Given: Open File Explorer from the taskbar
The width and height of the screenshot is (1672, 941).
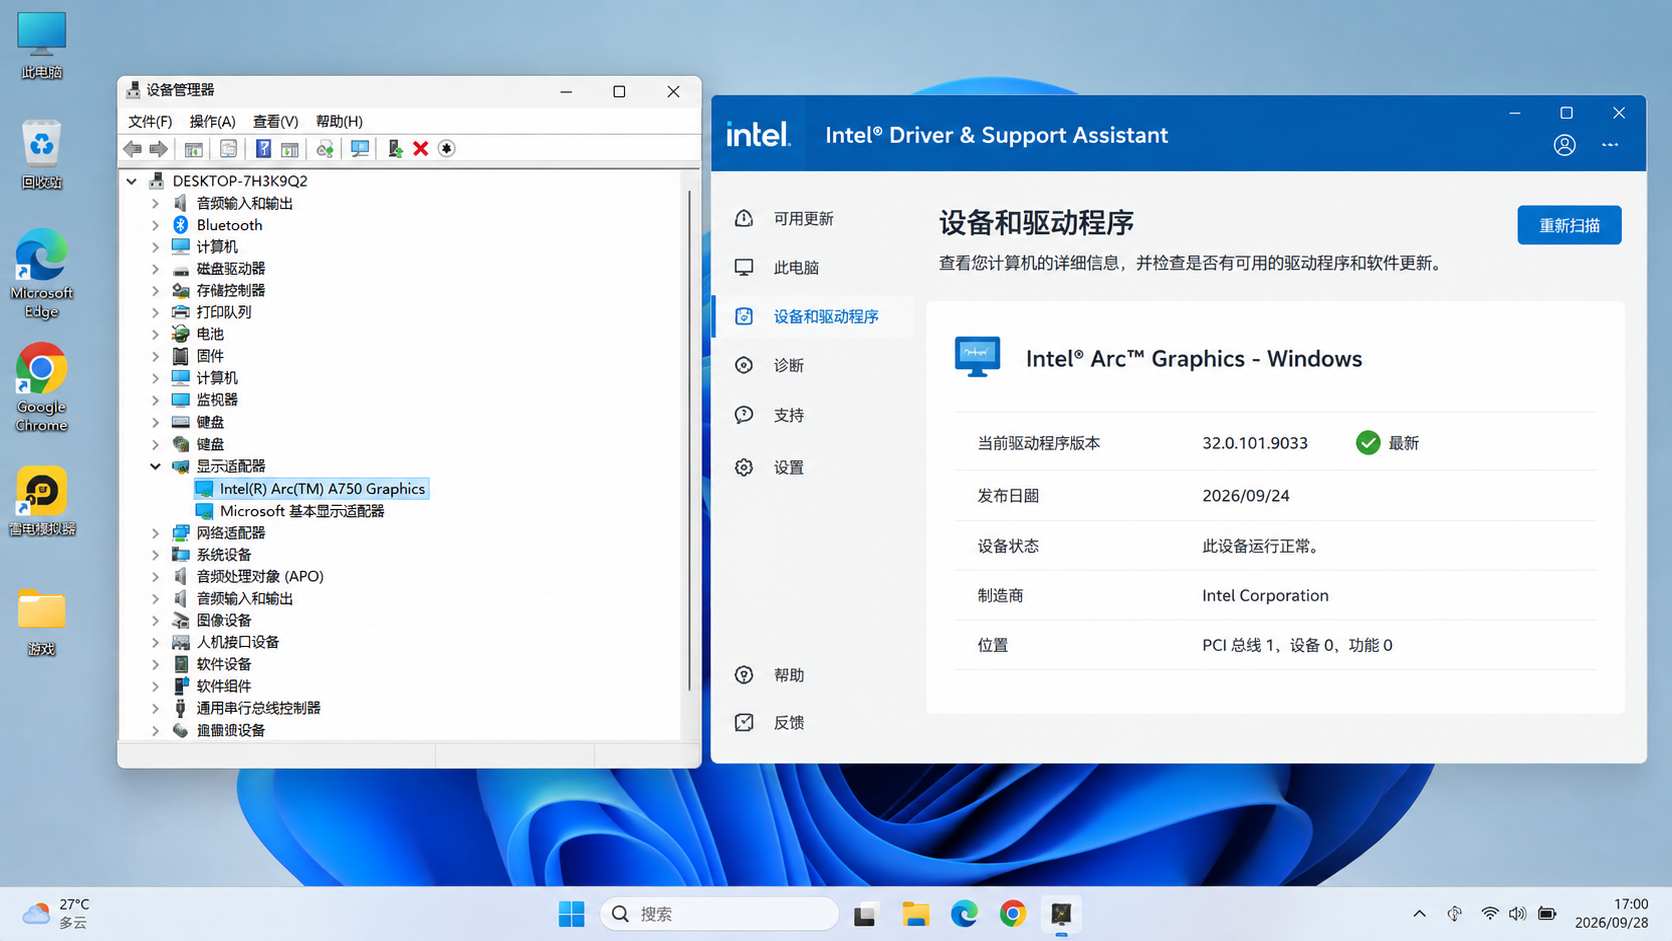Looking at the screenshot, I should 915,914.
